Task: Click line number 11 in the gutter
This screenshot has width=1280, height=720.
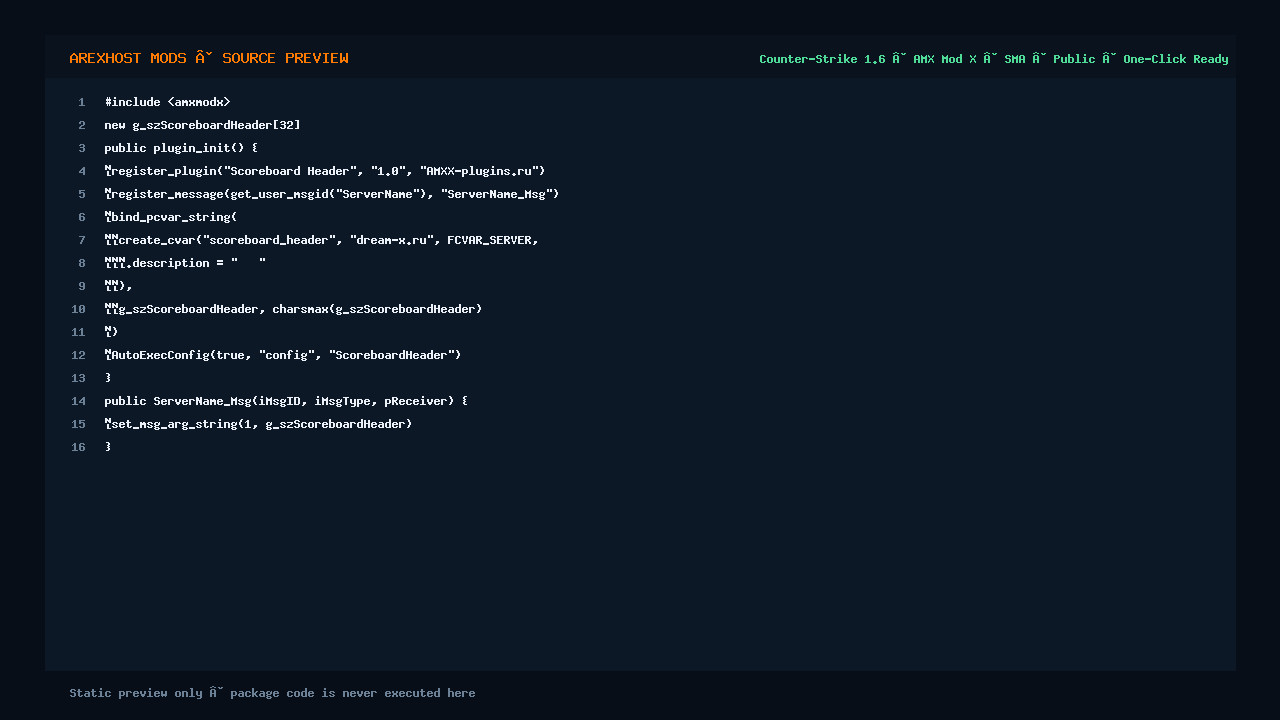Action: (79, 332)
